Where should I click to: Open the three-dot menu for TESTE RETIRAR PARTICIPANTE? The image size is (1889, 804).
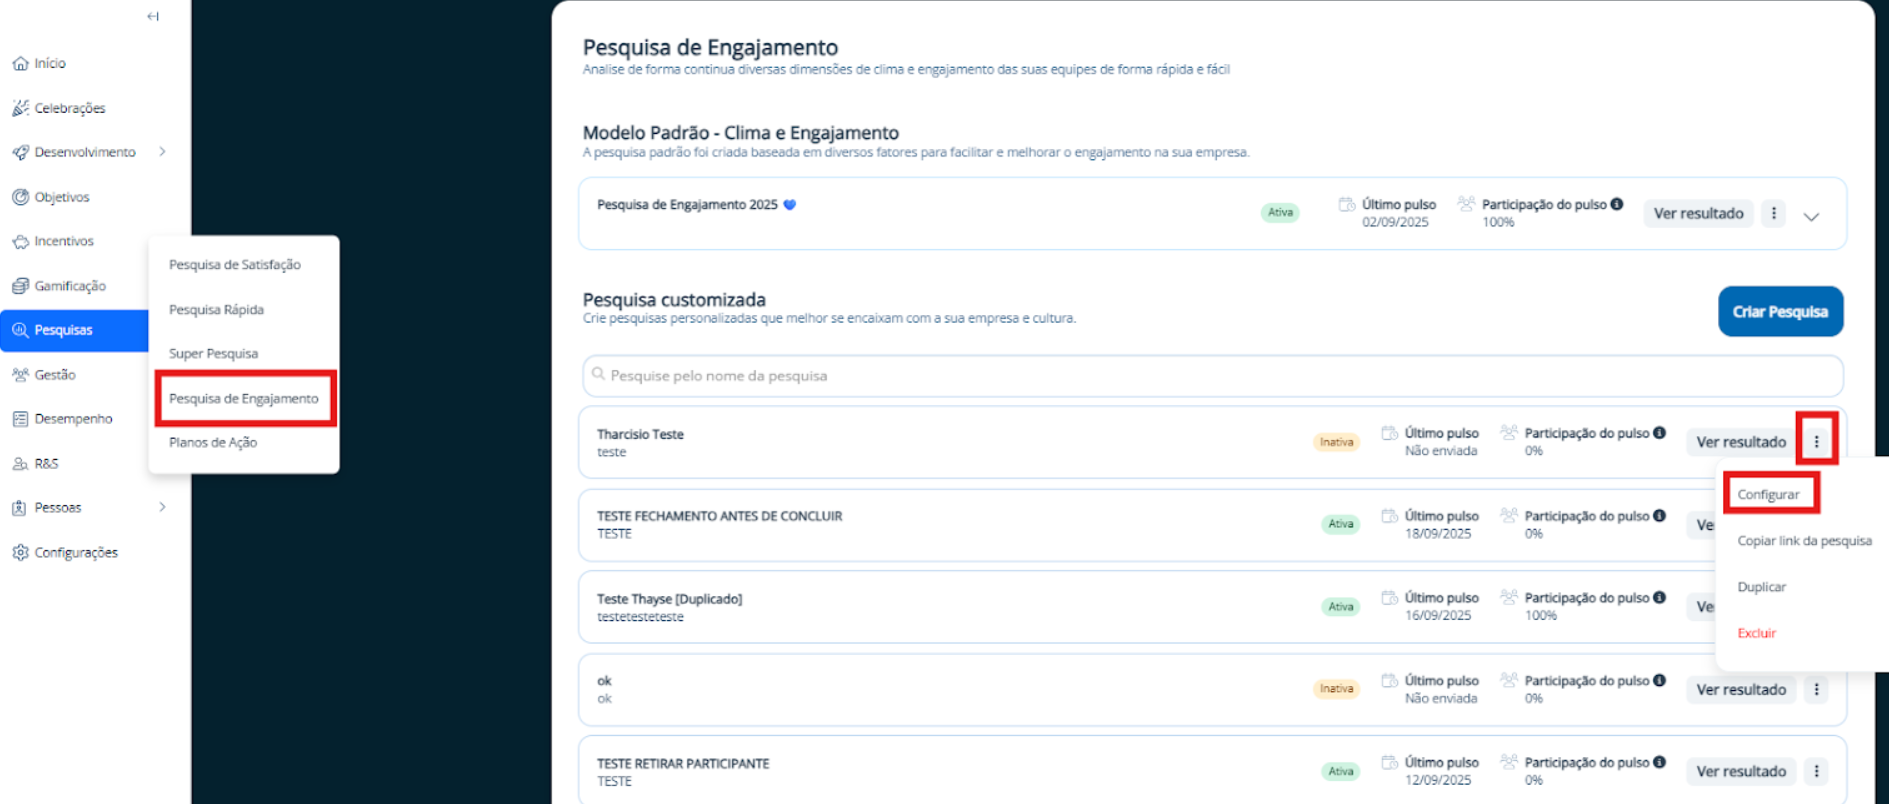click(x=1816, y=771)
